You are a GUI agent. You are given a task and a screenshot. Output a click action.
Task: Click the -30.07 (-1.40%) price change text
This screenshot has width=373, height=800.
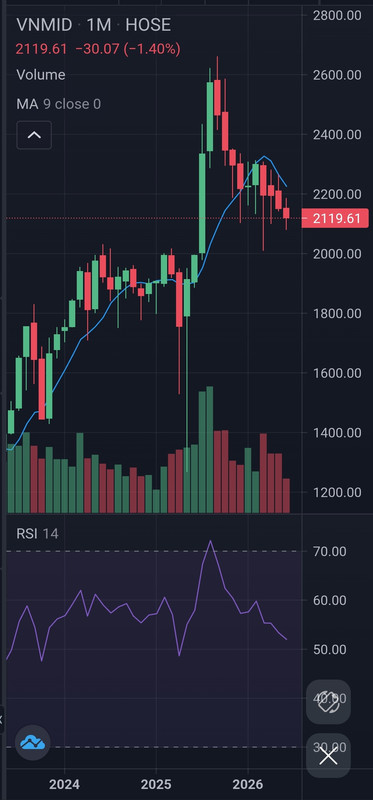[x=128, y=49]
